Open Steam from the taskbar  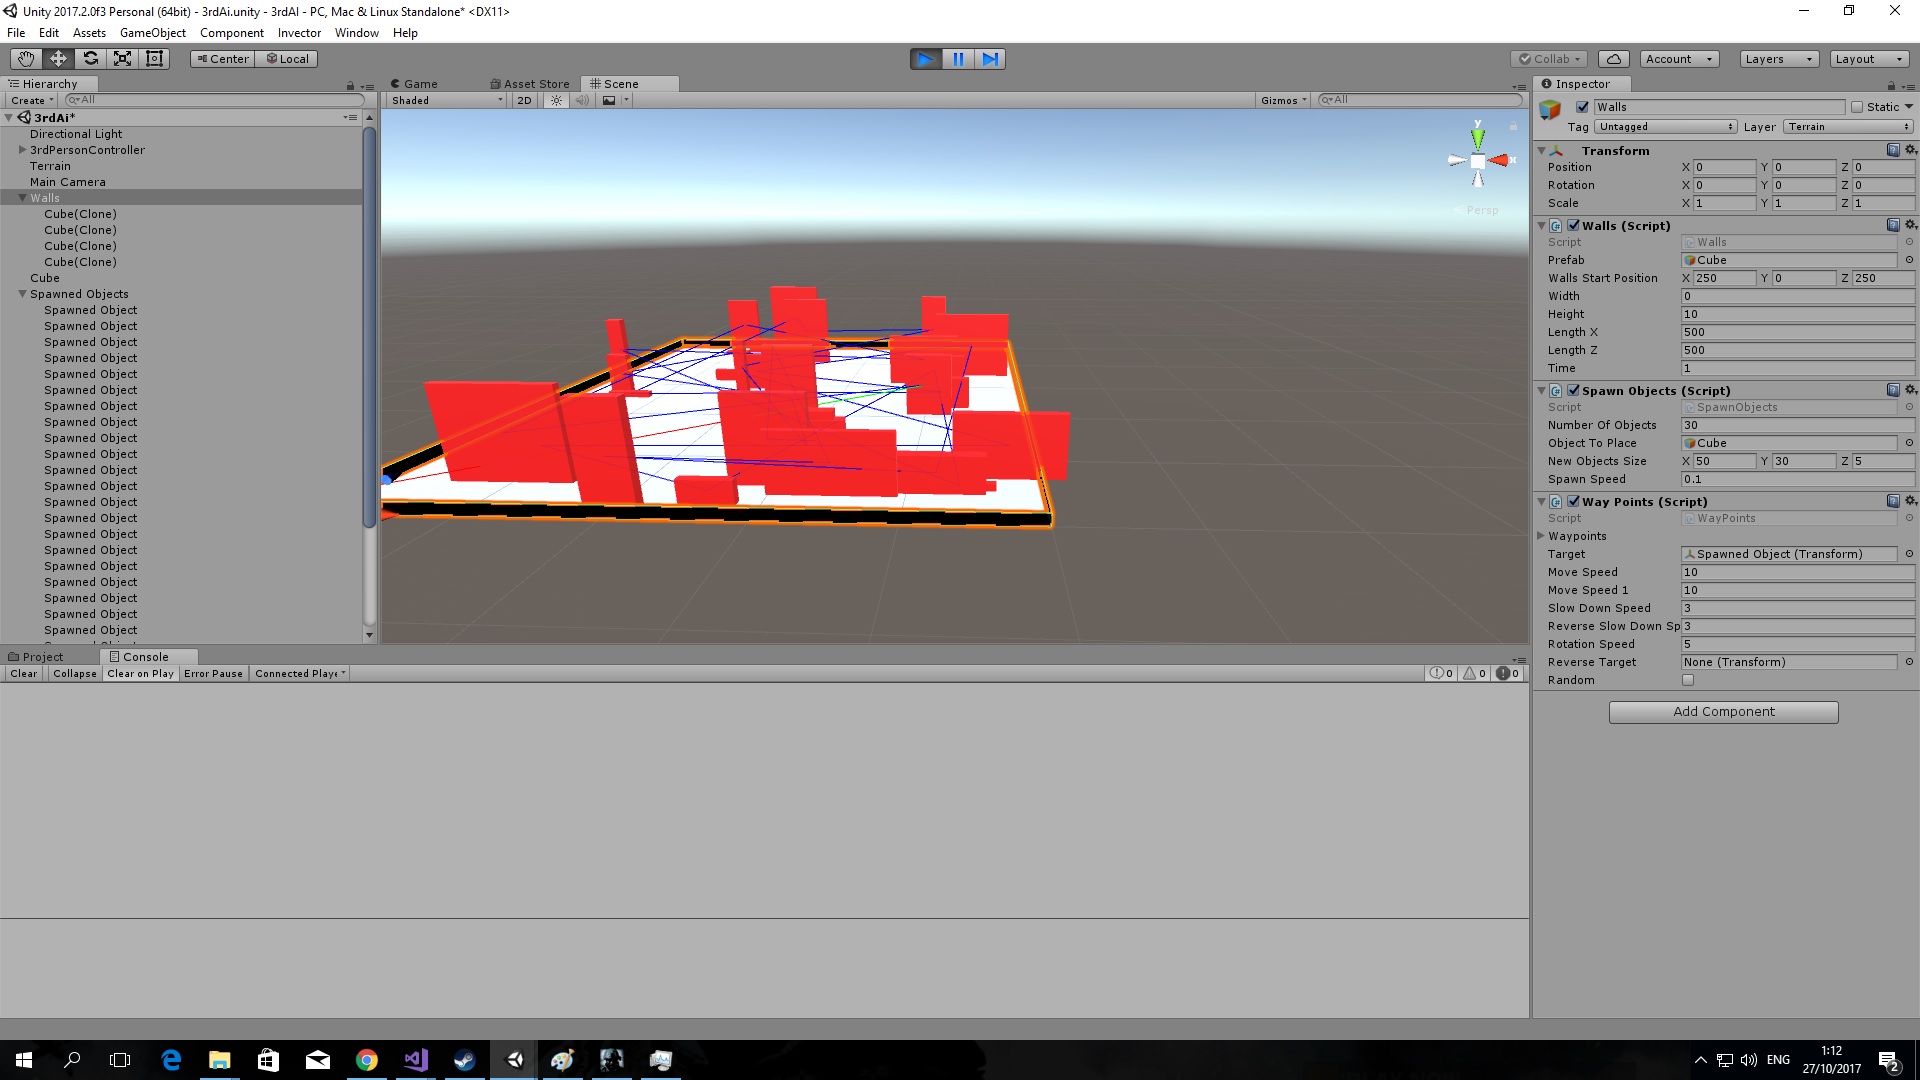465,1060
